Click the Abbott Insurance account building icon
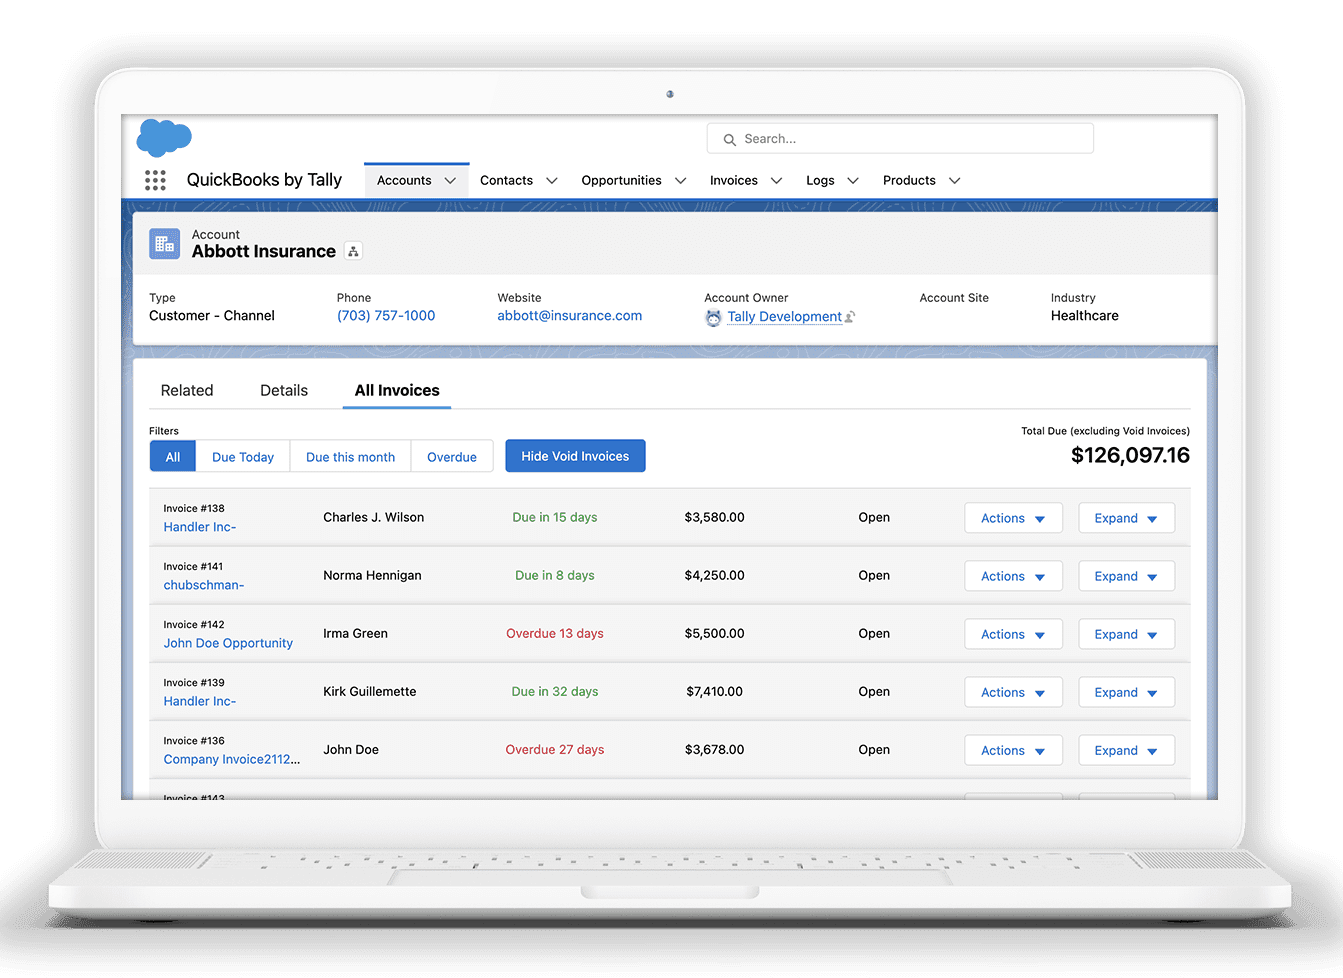1343x978 pixels. click(x=164, y=244)
